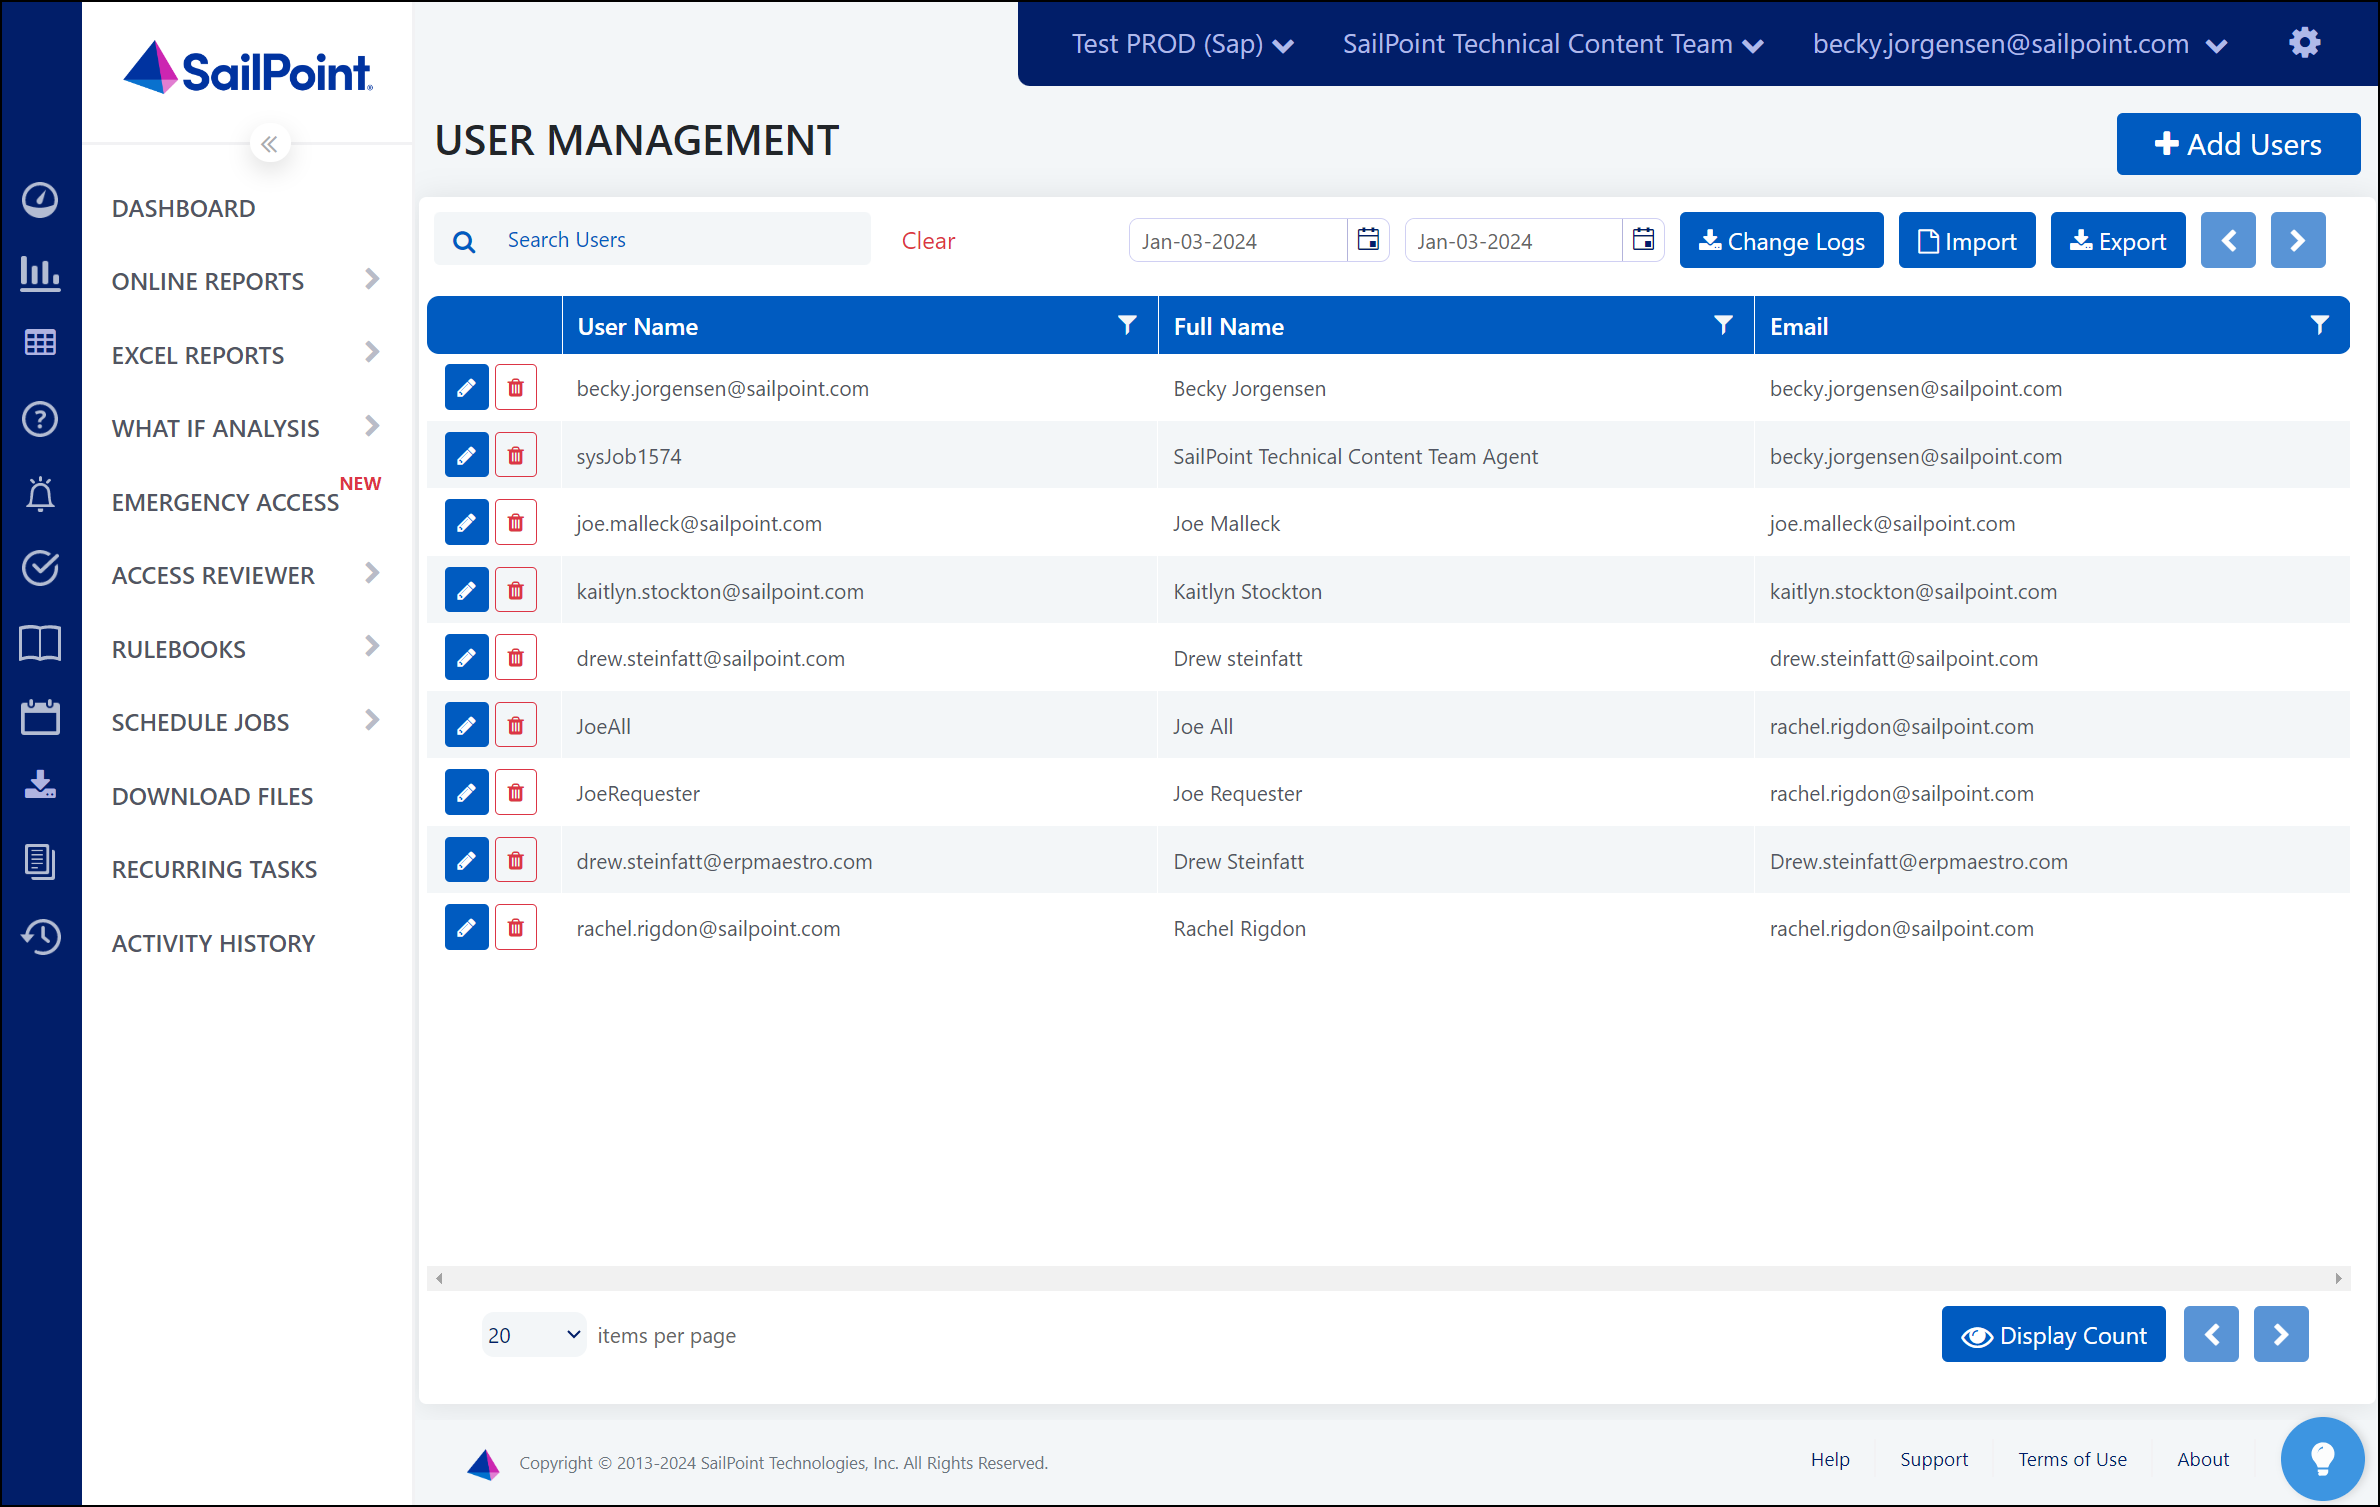Click the horizontal scrollbar right arrow

(2338, 1278)
